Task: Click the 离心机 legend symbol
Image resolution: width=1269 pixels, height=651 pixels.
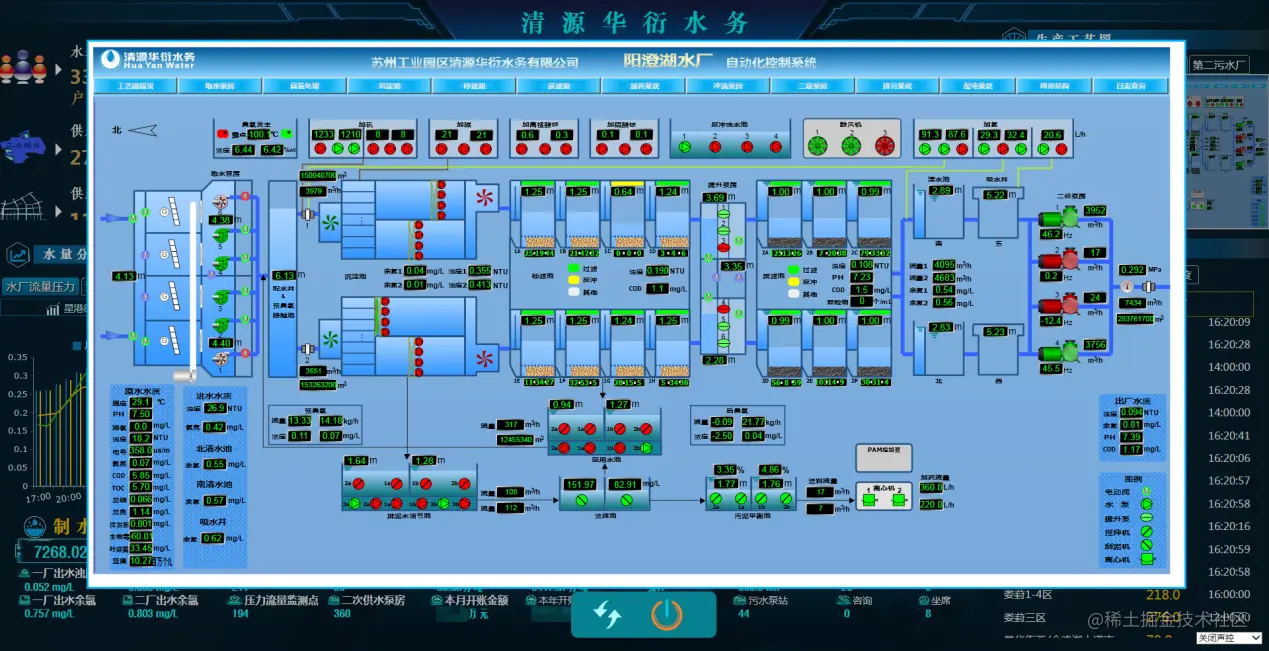Action: (x=1146, y=559)
